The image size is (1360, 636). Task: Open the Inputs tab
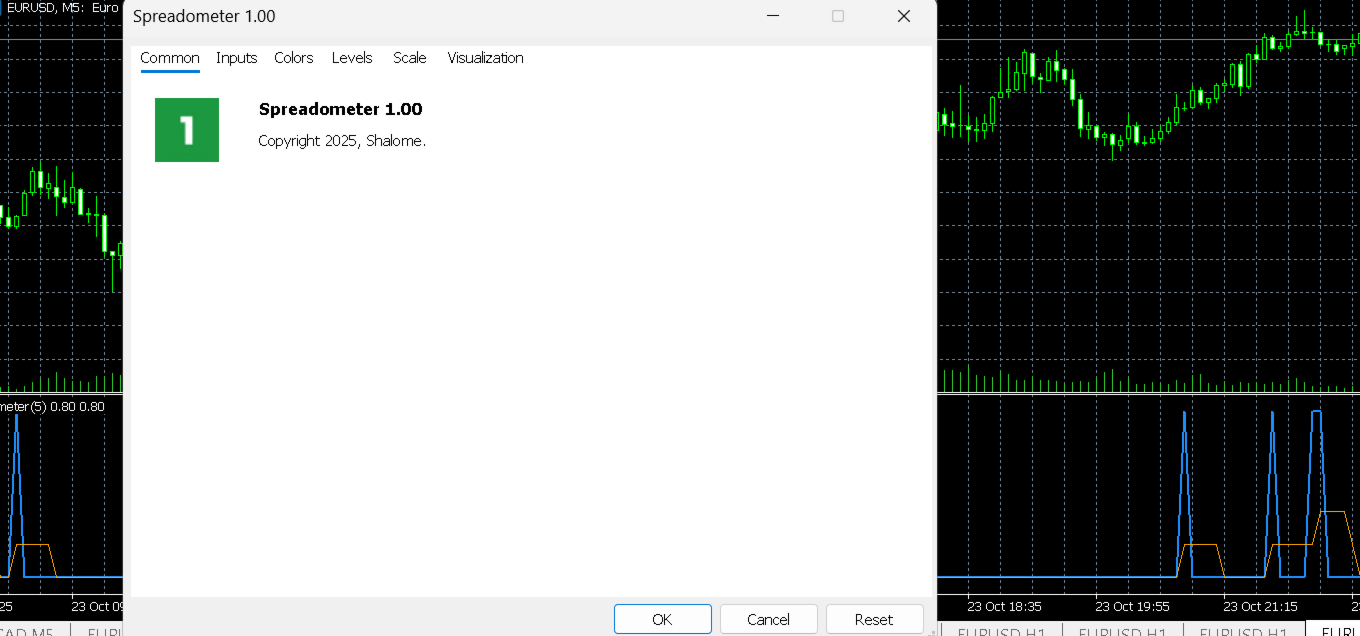tap(237, 58)
